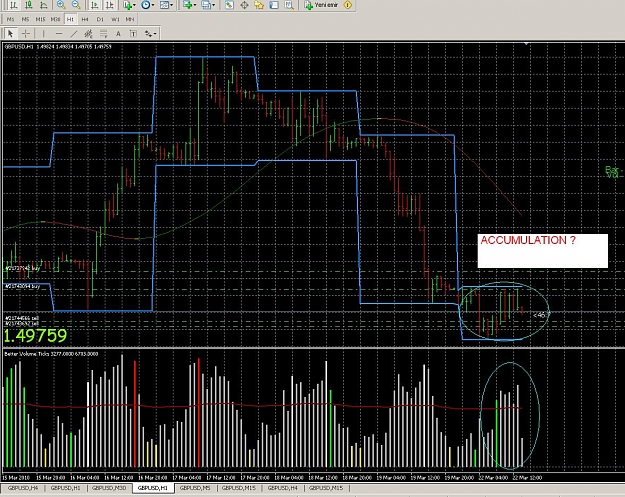This screenshot has height=497, width=625.
Task: Expand the templates dropdown arrow
Action: [171, 5]
